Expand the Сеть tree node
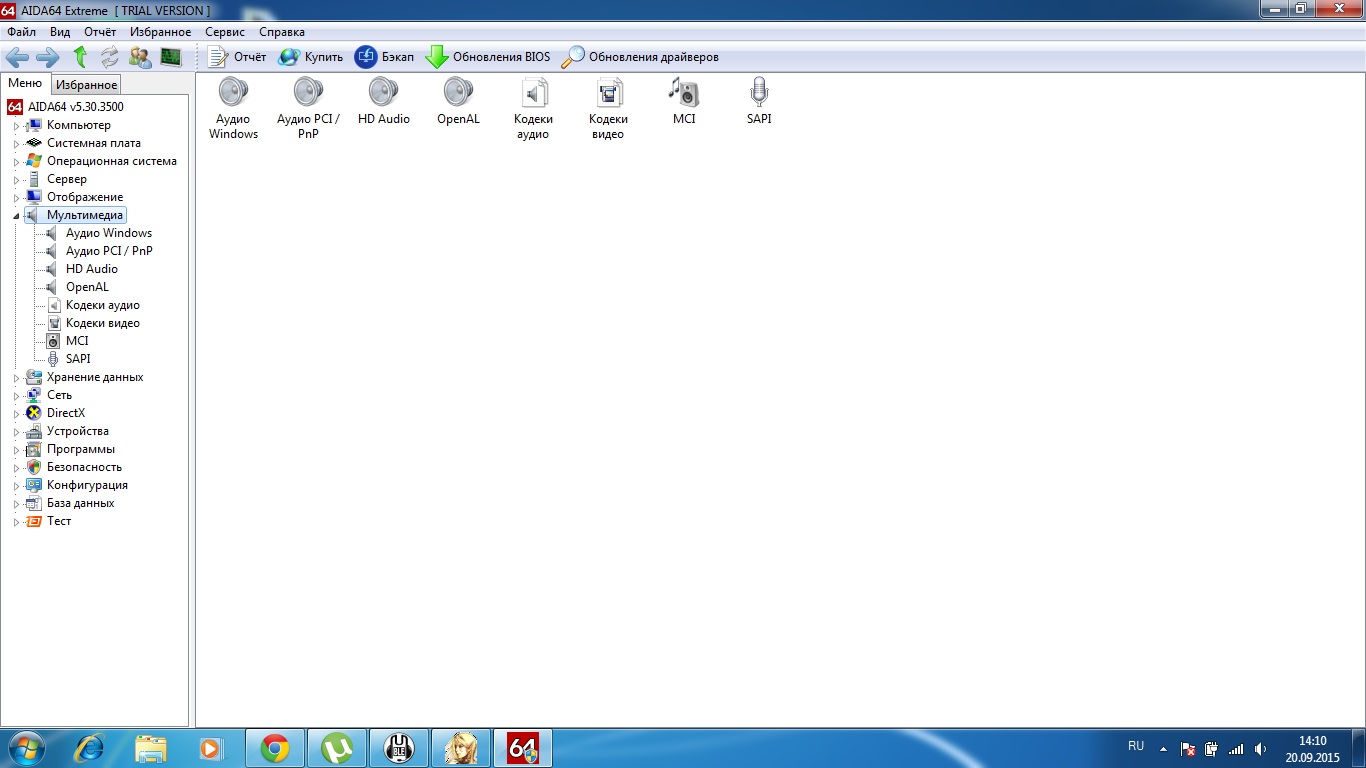1366x768 pixels. (16, 396)
